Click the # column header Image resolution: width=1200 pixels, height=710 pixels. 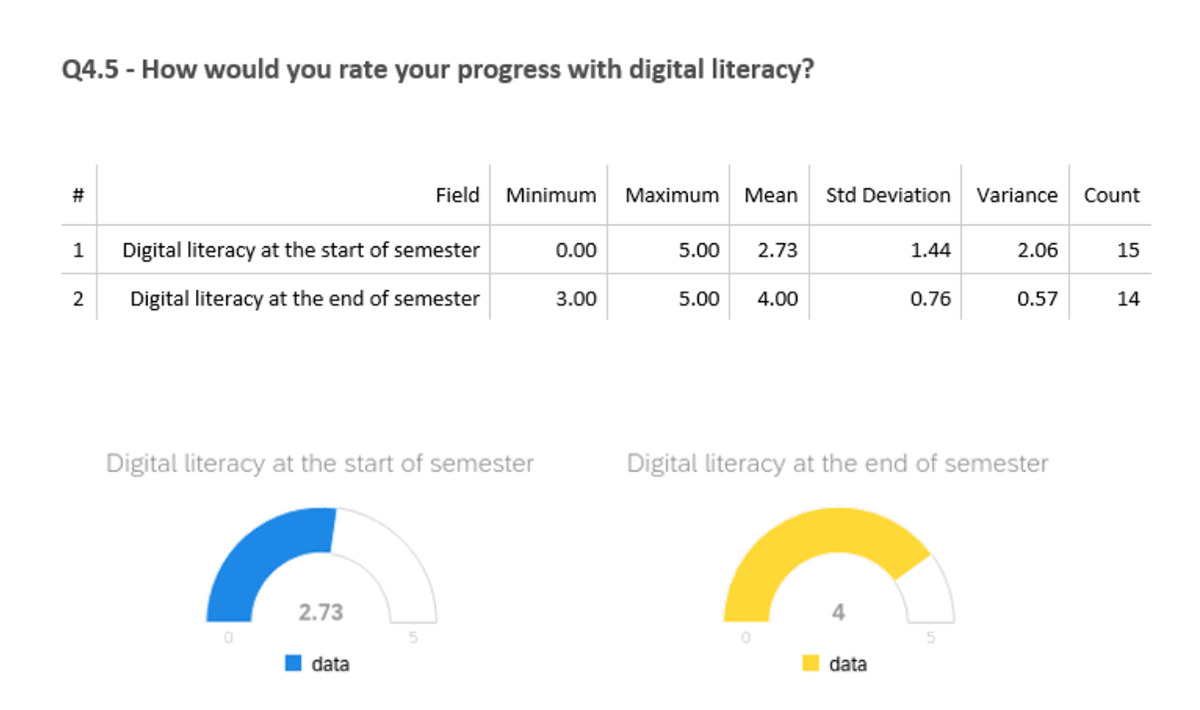click(x=78, y=196)
